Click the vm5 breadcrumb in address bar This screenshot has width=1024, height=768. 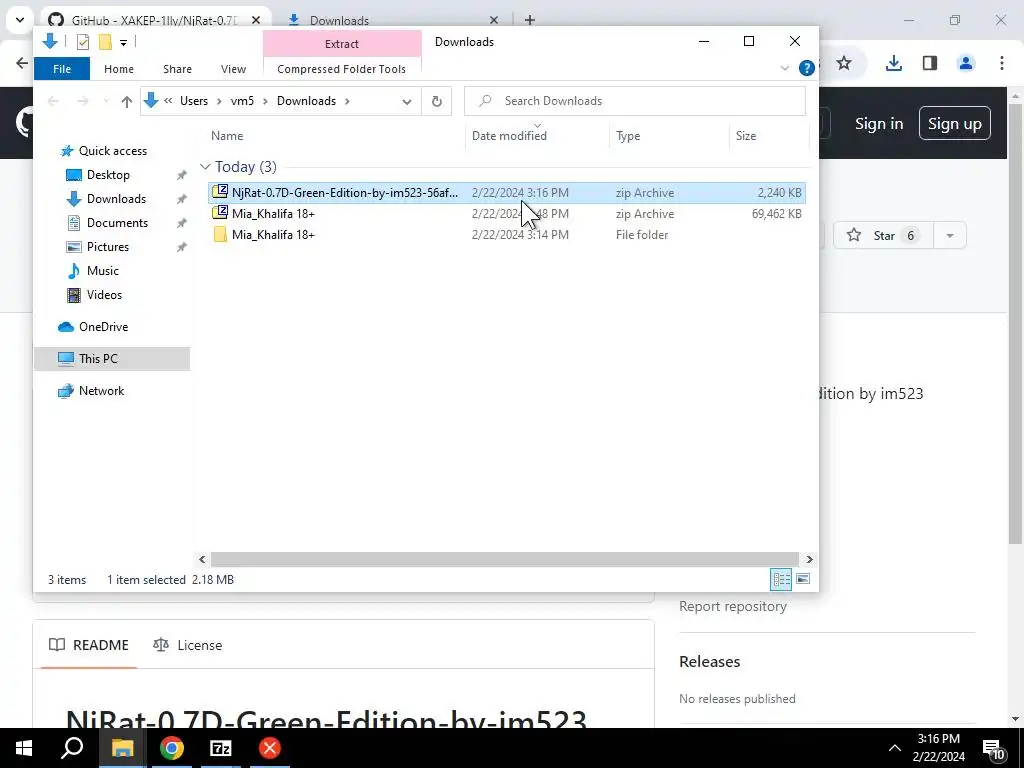(x=242, y=101)
